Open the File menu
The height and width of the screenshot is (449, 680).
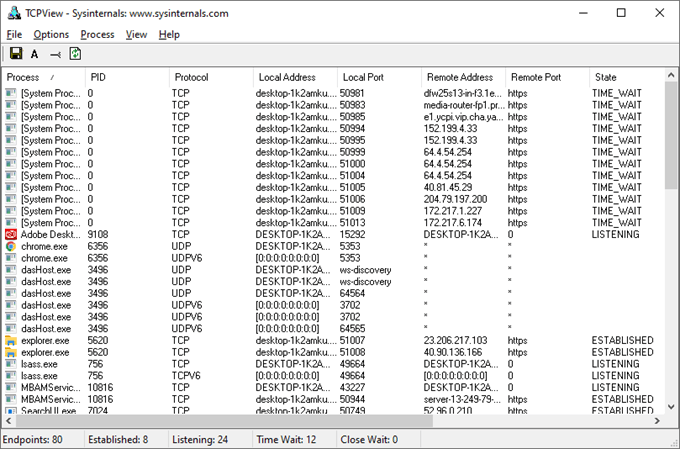tap(14, 34)
